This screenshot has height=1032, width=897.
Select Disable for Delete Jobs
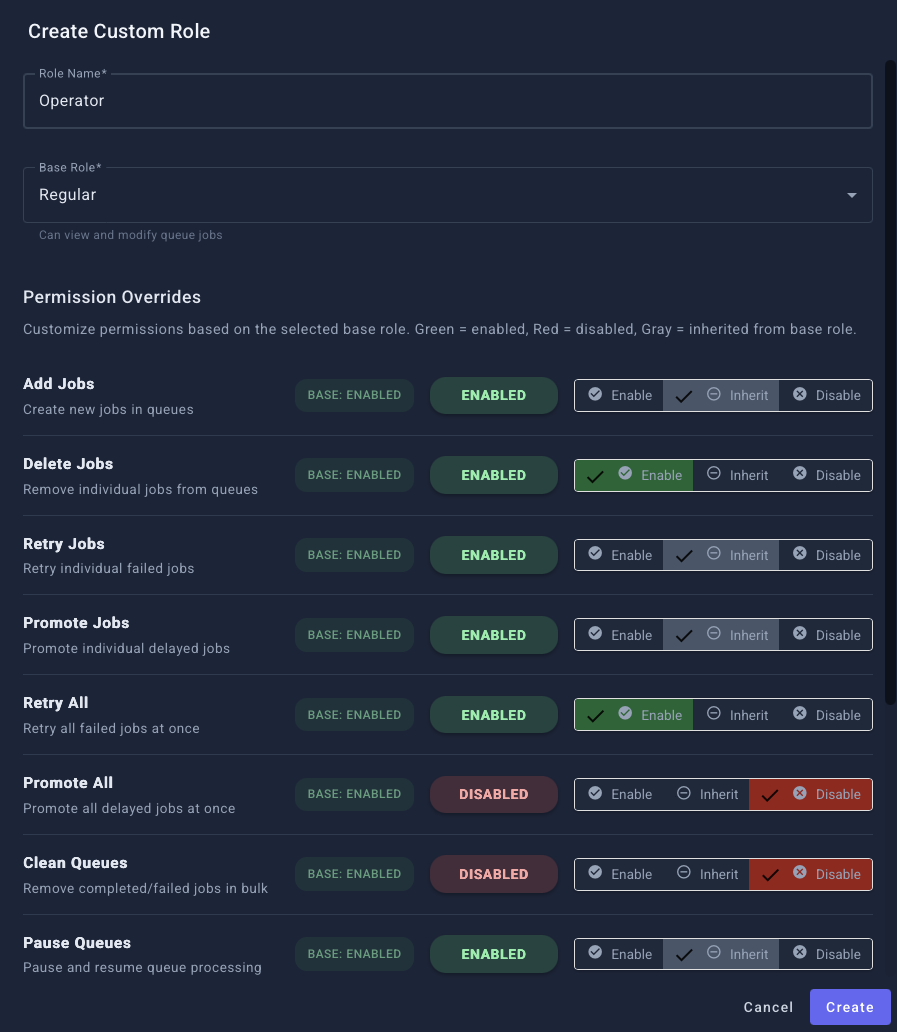coord(826,475)
